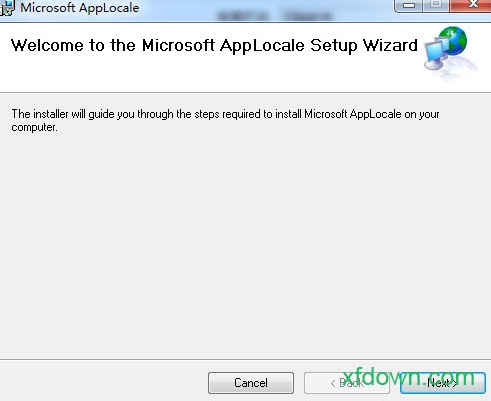491x401 pixels.
Task: Click the blurred text behind the title bar
Action: click(275, 16)
